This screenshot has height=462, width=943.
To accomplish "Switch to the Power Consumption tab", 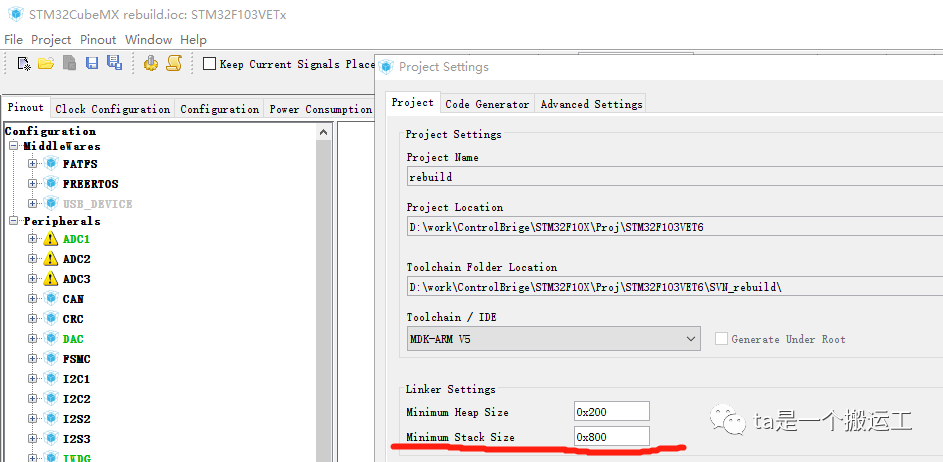I will tap(321, 109).
